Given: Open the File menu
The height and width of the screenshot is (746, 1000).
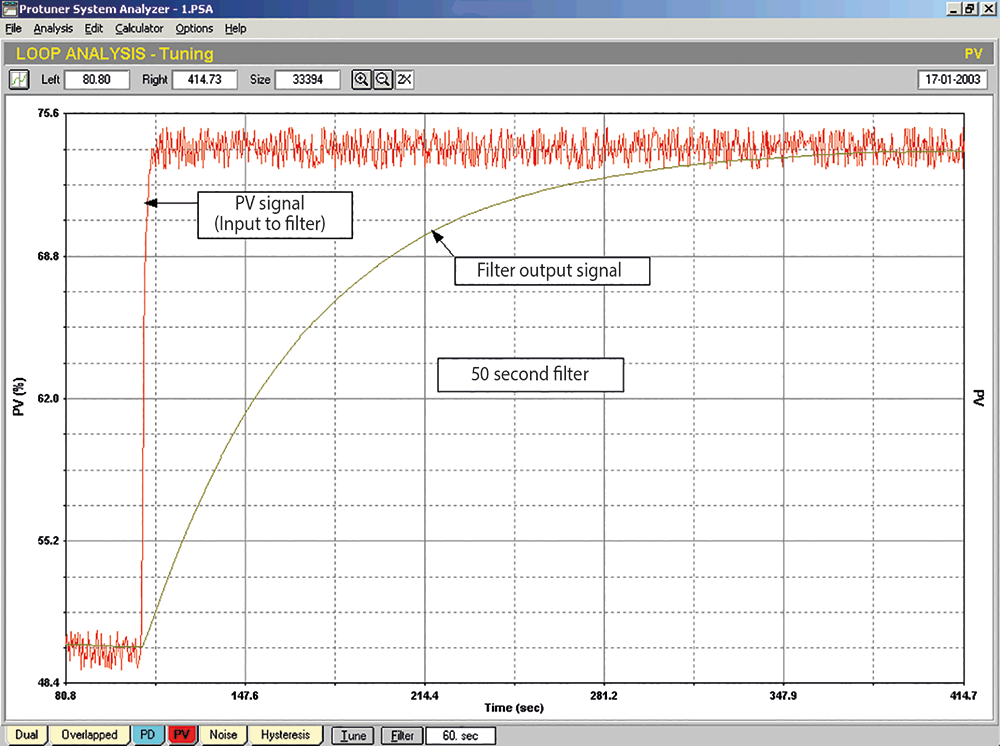Looking at the screenshot, I should [13, 29].
